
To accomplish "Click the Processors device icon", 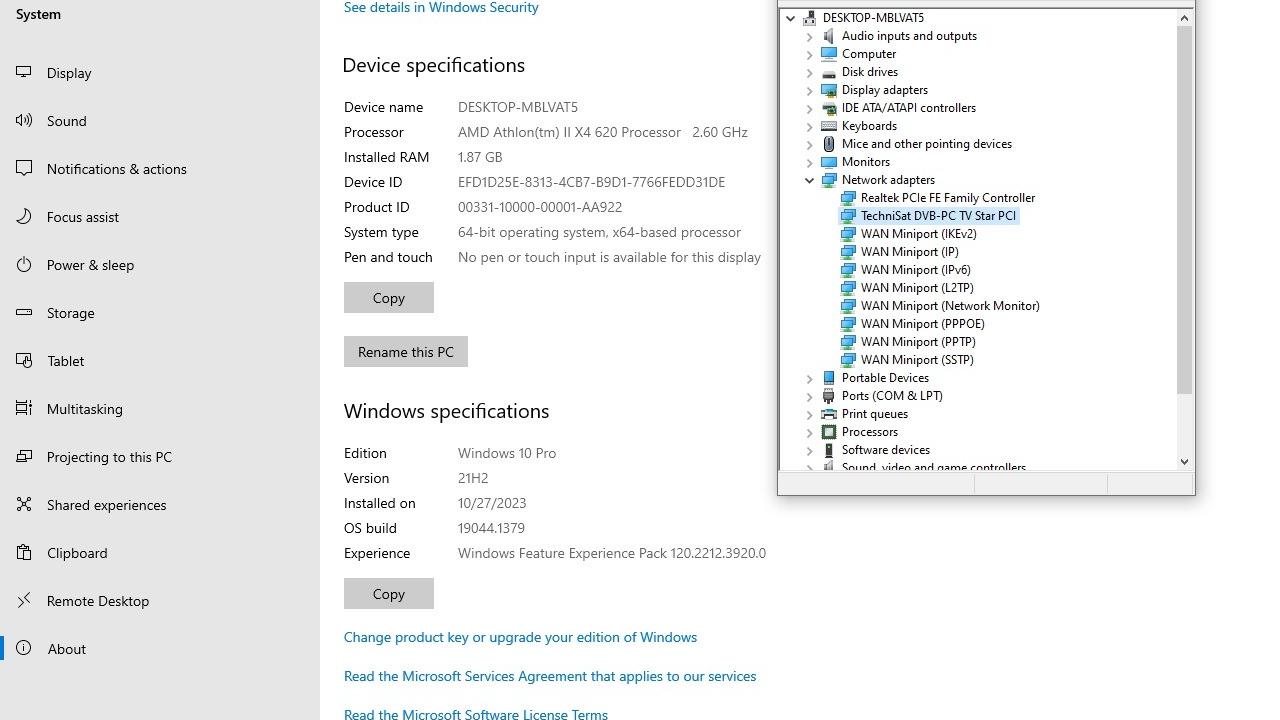I will pyautogui.click(x=829, y=432).
